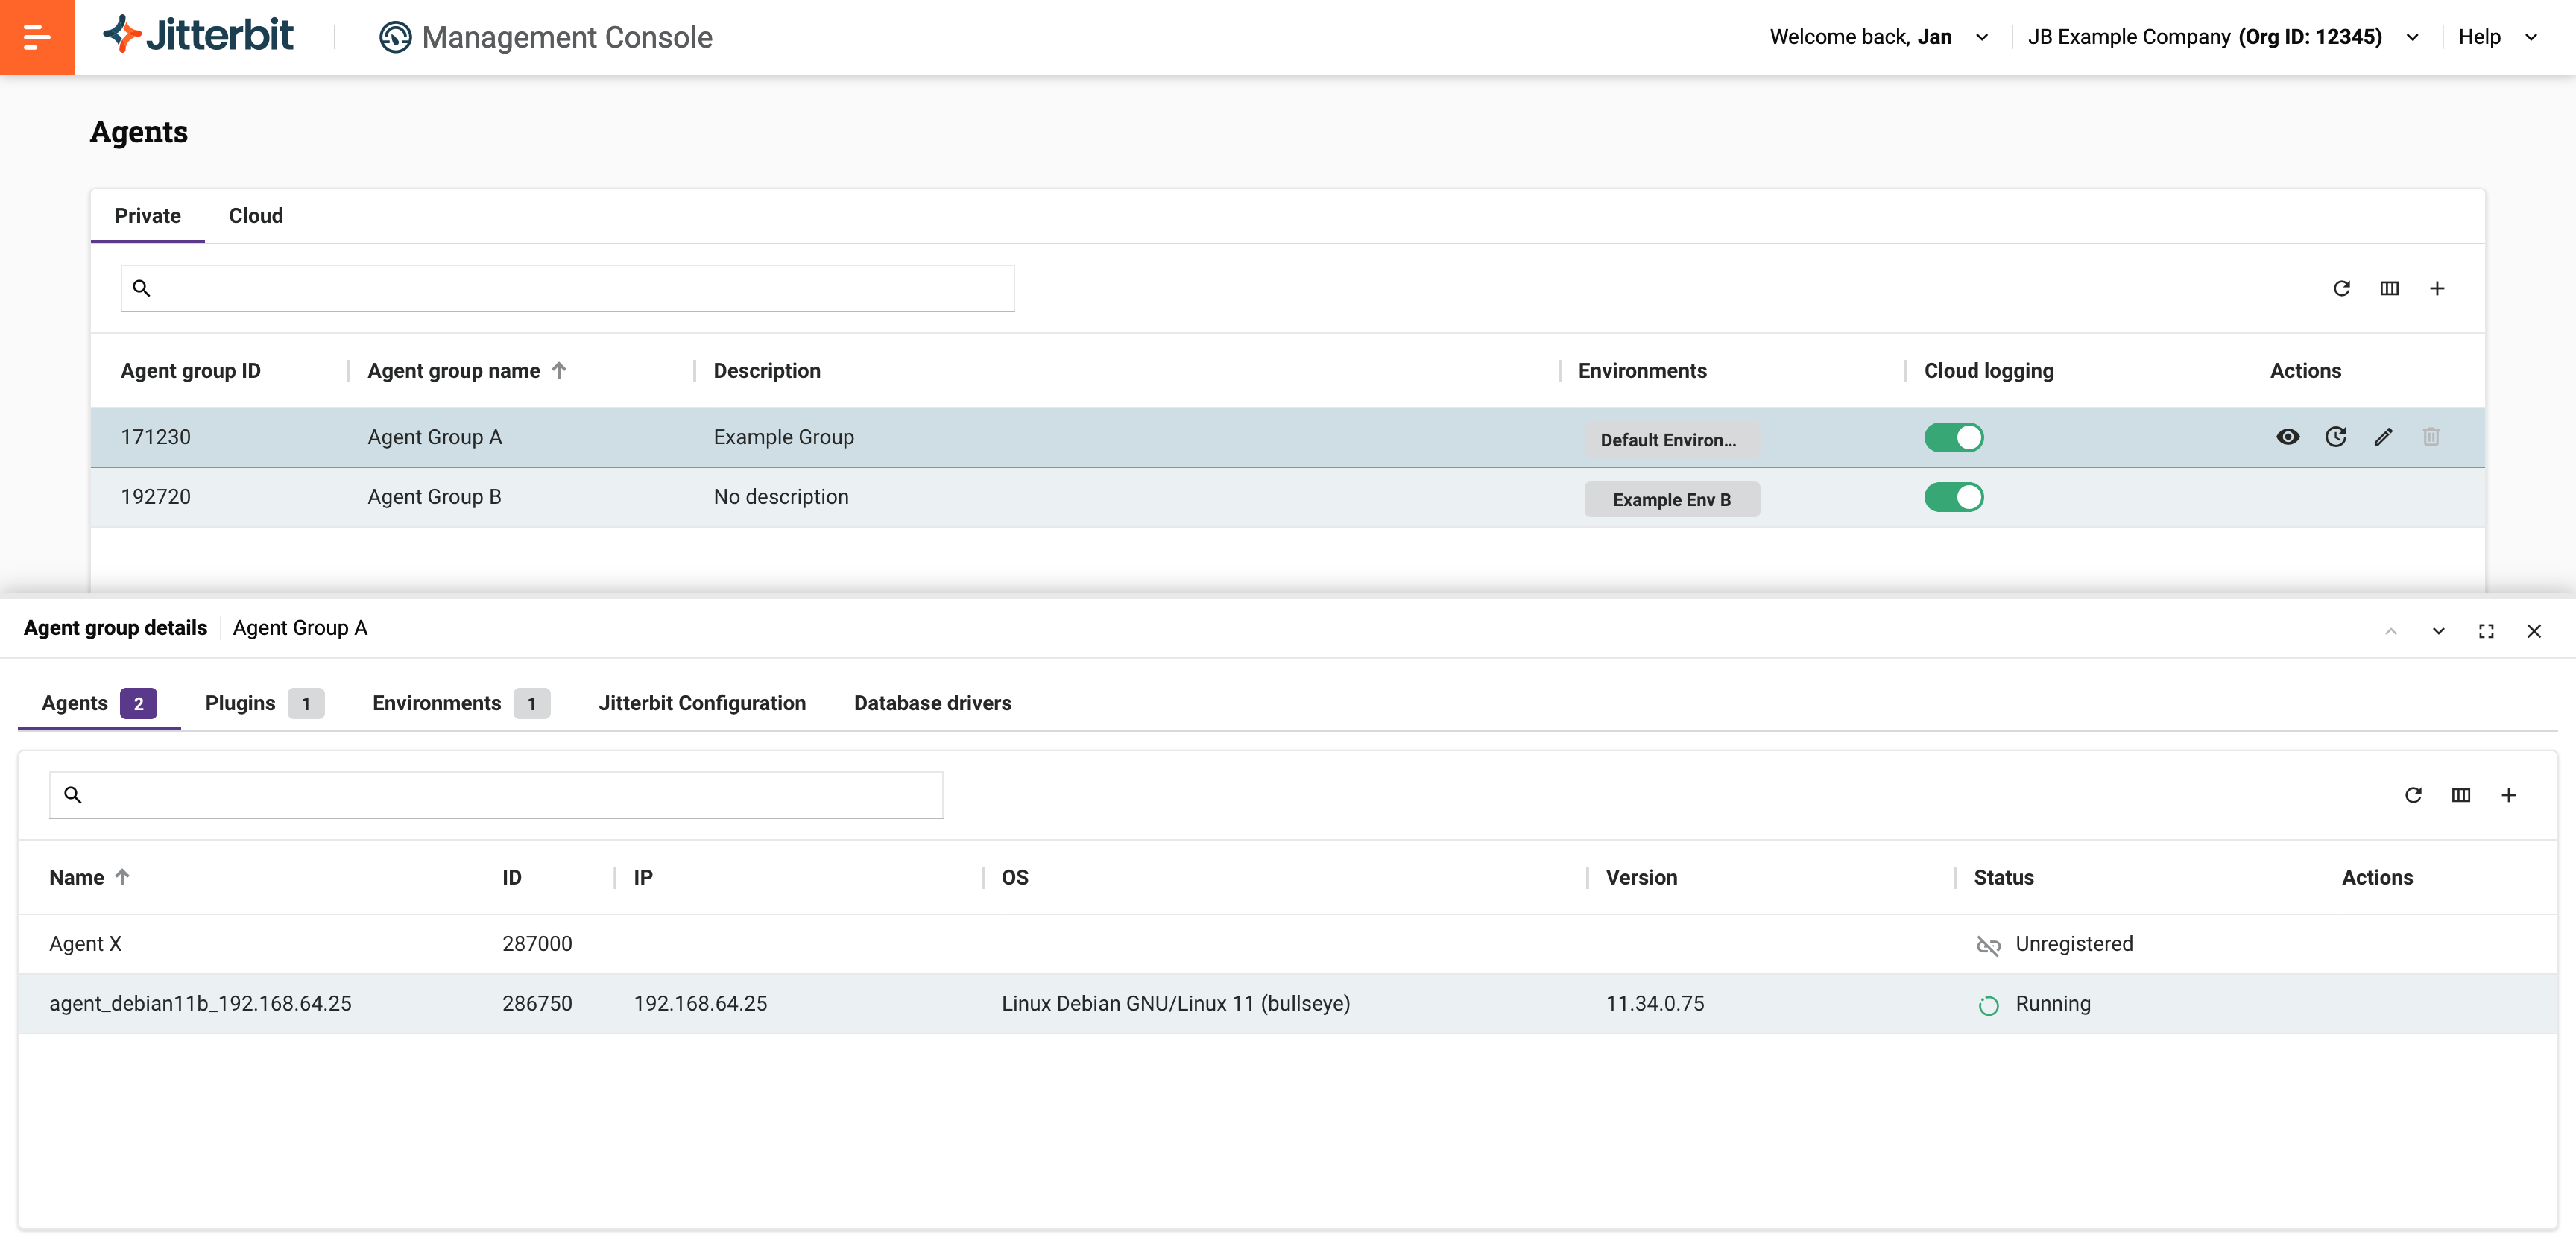The width and height of the screenshot is (2576, 1249).
Task: View details of Agent Group A
Action: click(2288, 437)
